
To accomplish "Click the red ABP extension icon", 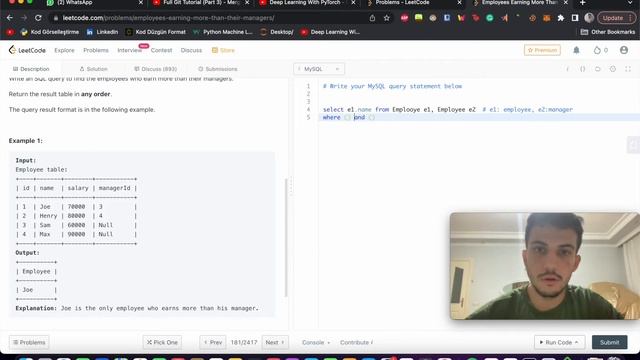I will tap(404, 18).
